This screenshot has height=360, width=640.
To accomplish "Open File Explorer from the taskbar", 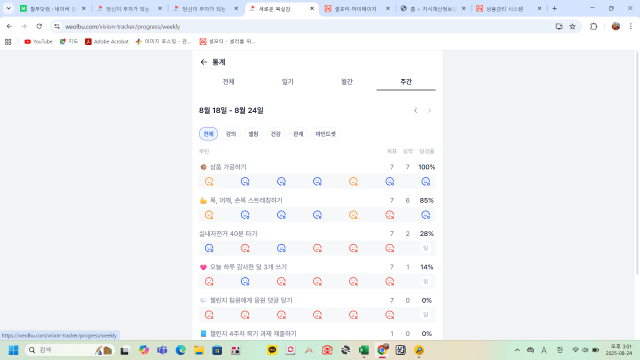I will click(199, 350).
